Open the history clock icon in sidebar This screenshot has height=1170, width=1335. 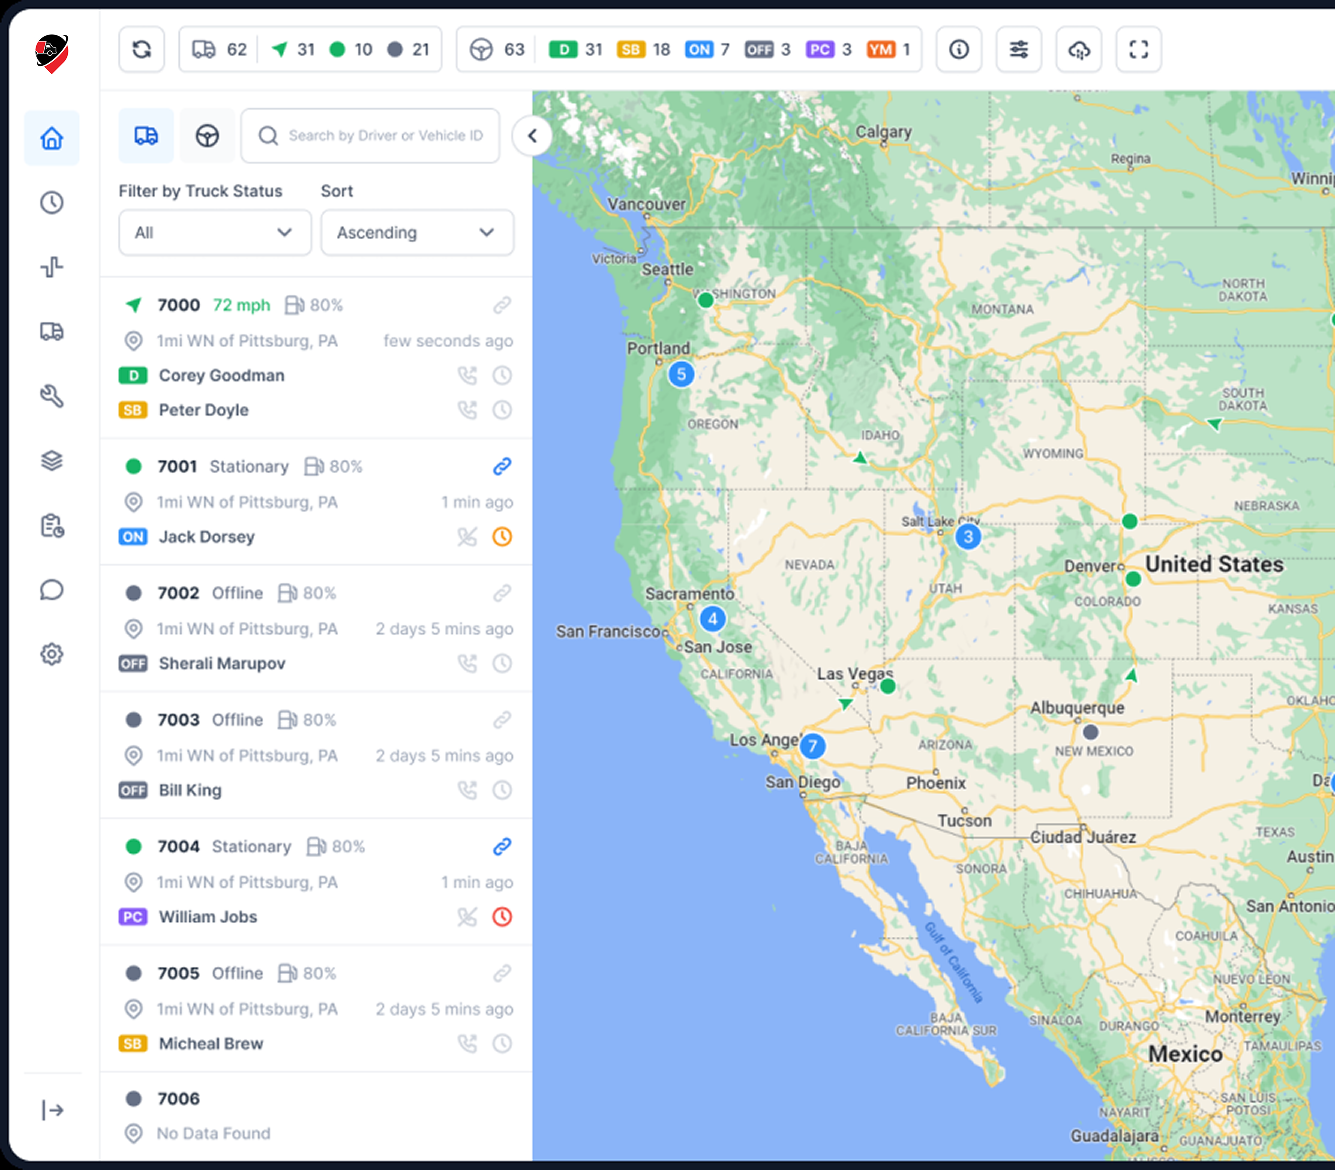pyautogui.click(x=52, y=203)
